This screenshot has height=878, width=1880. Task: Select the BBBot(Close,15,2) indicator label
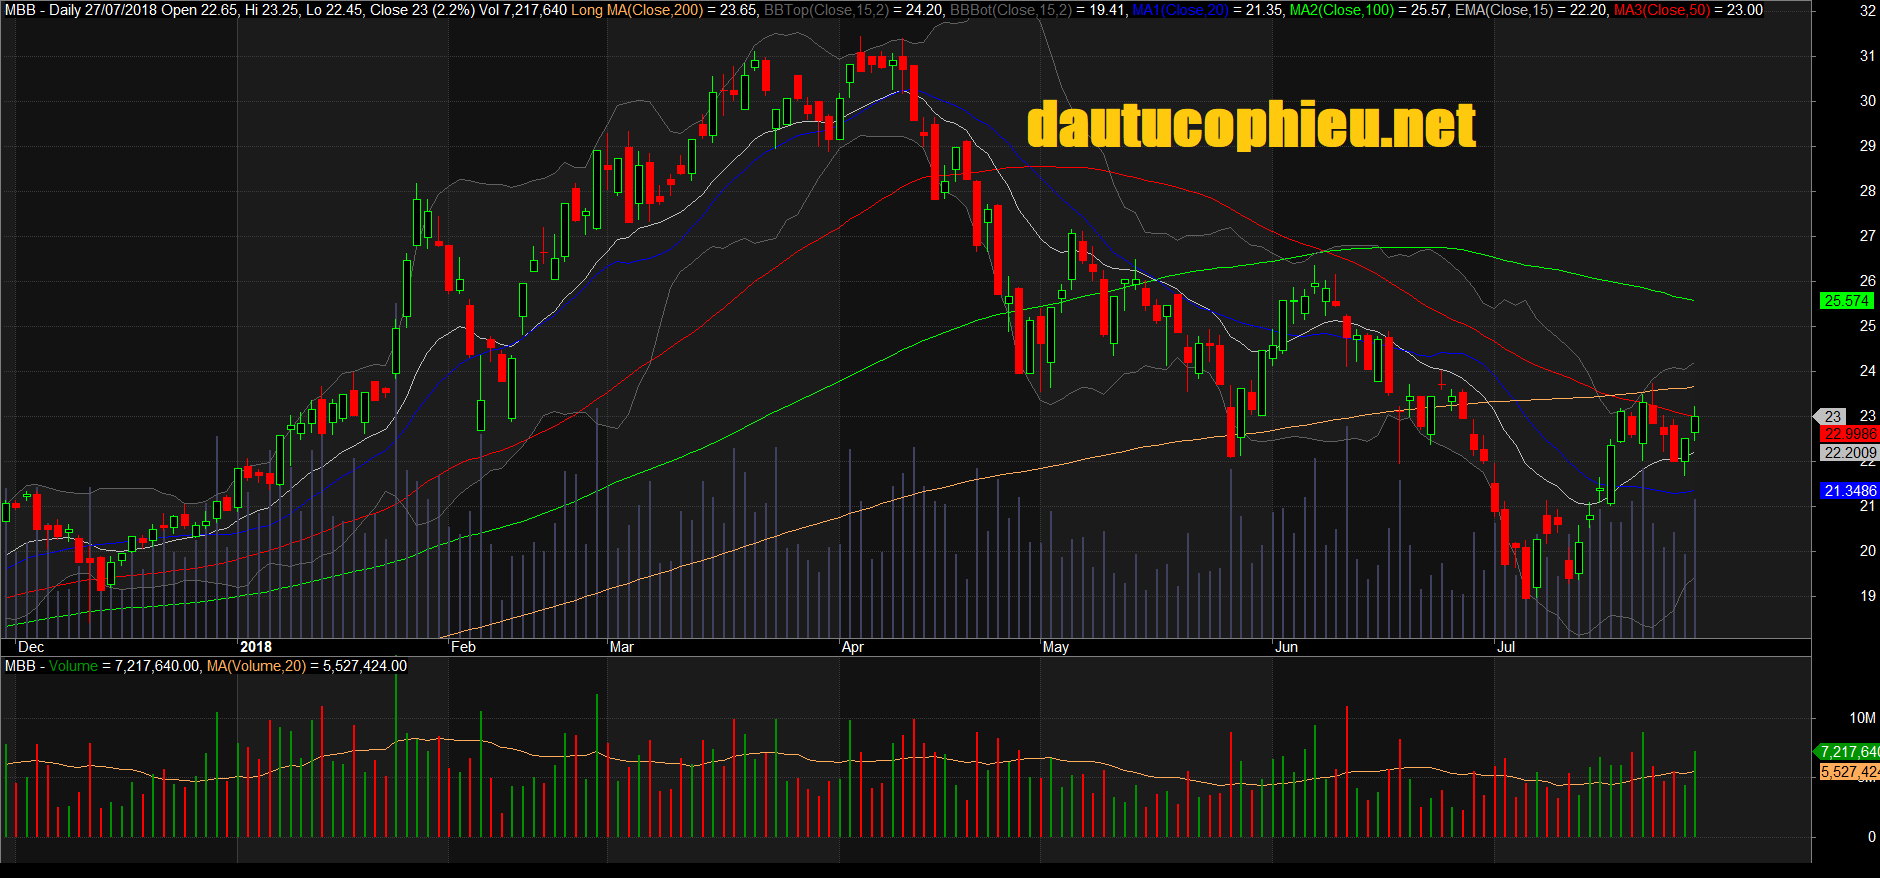[x=1010, y=10]
